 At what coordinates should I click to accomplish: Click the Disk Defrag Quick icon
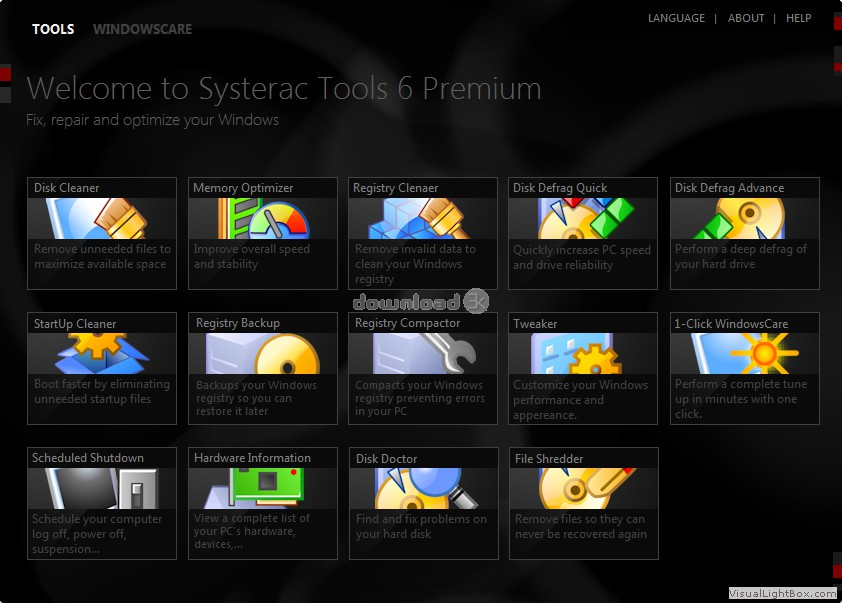coord(586,219)
